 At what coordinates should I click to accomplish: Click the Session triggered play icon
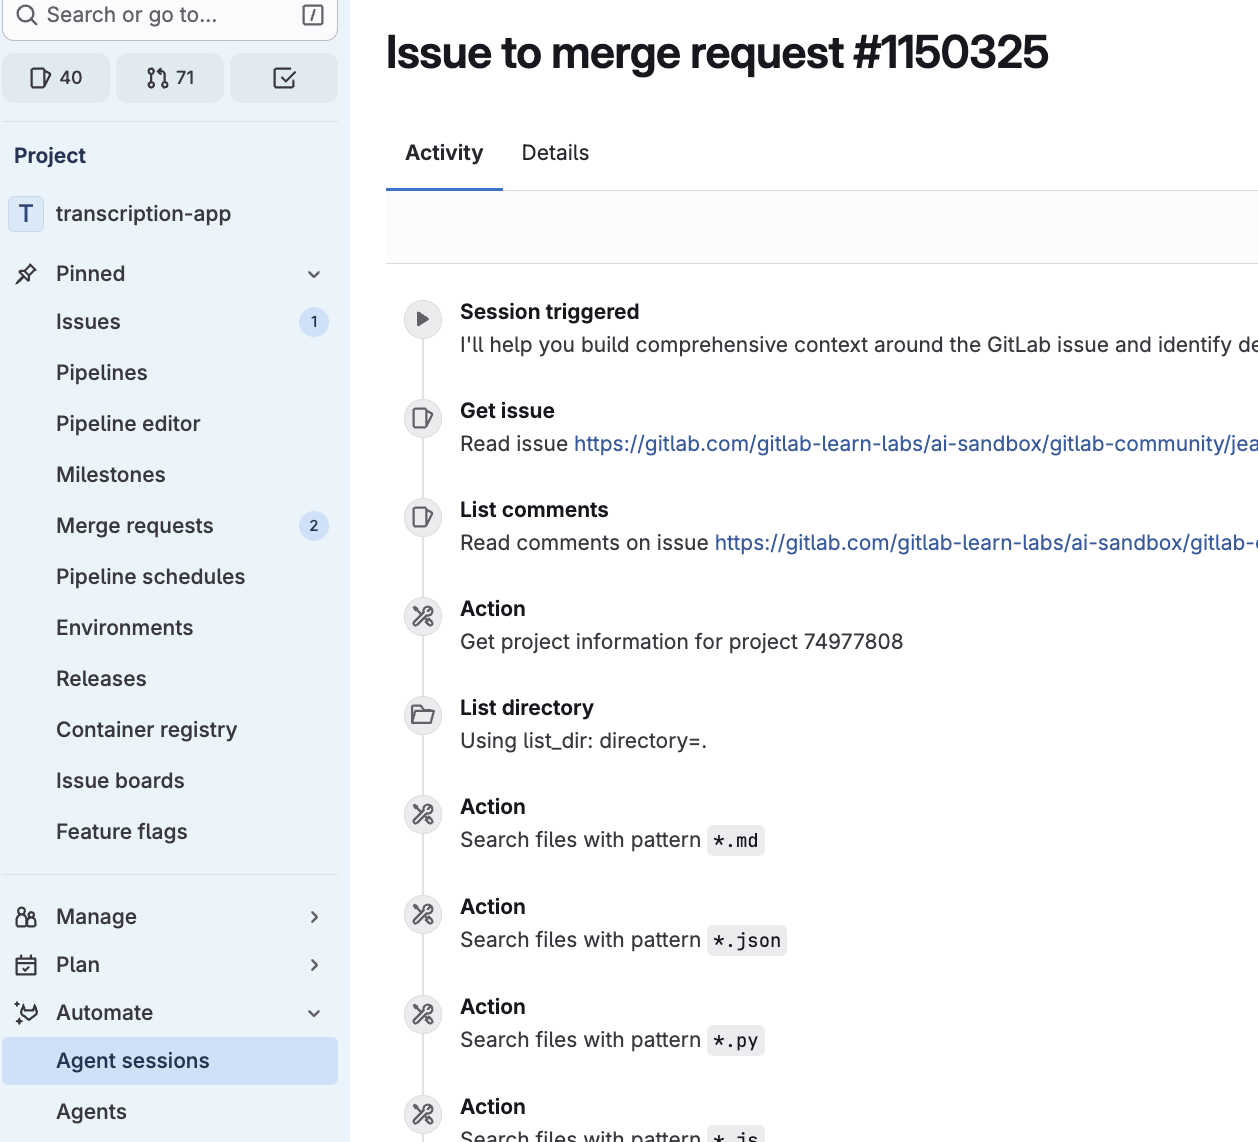tap(423, 319)
